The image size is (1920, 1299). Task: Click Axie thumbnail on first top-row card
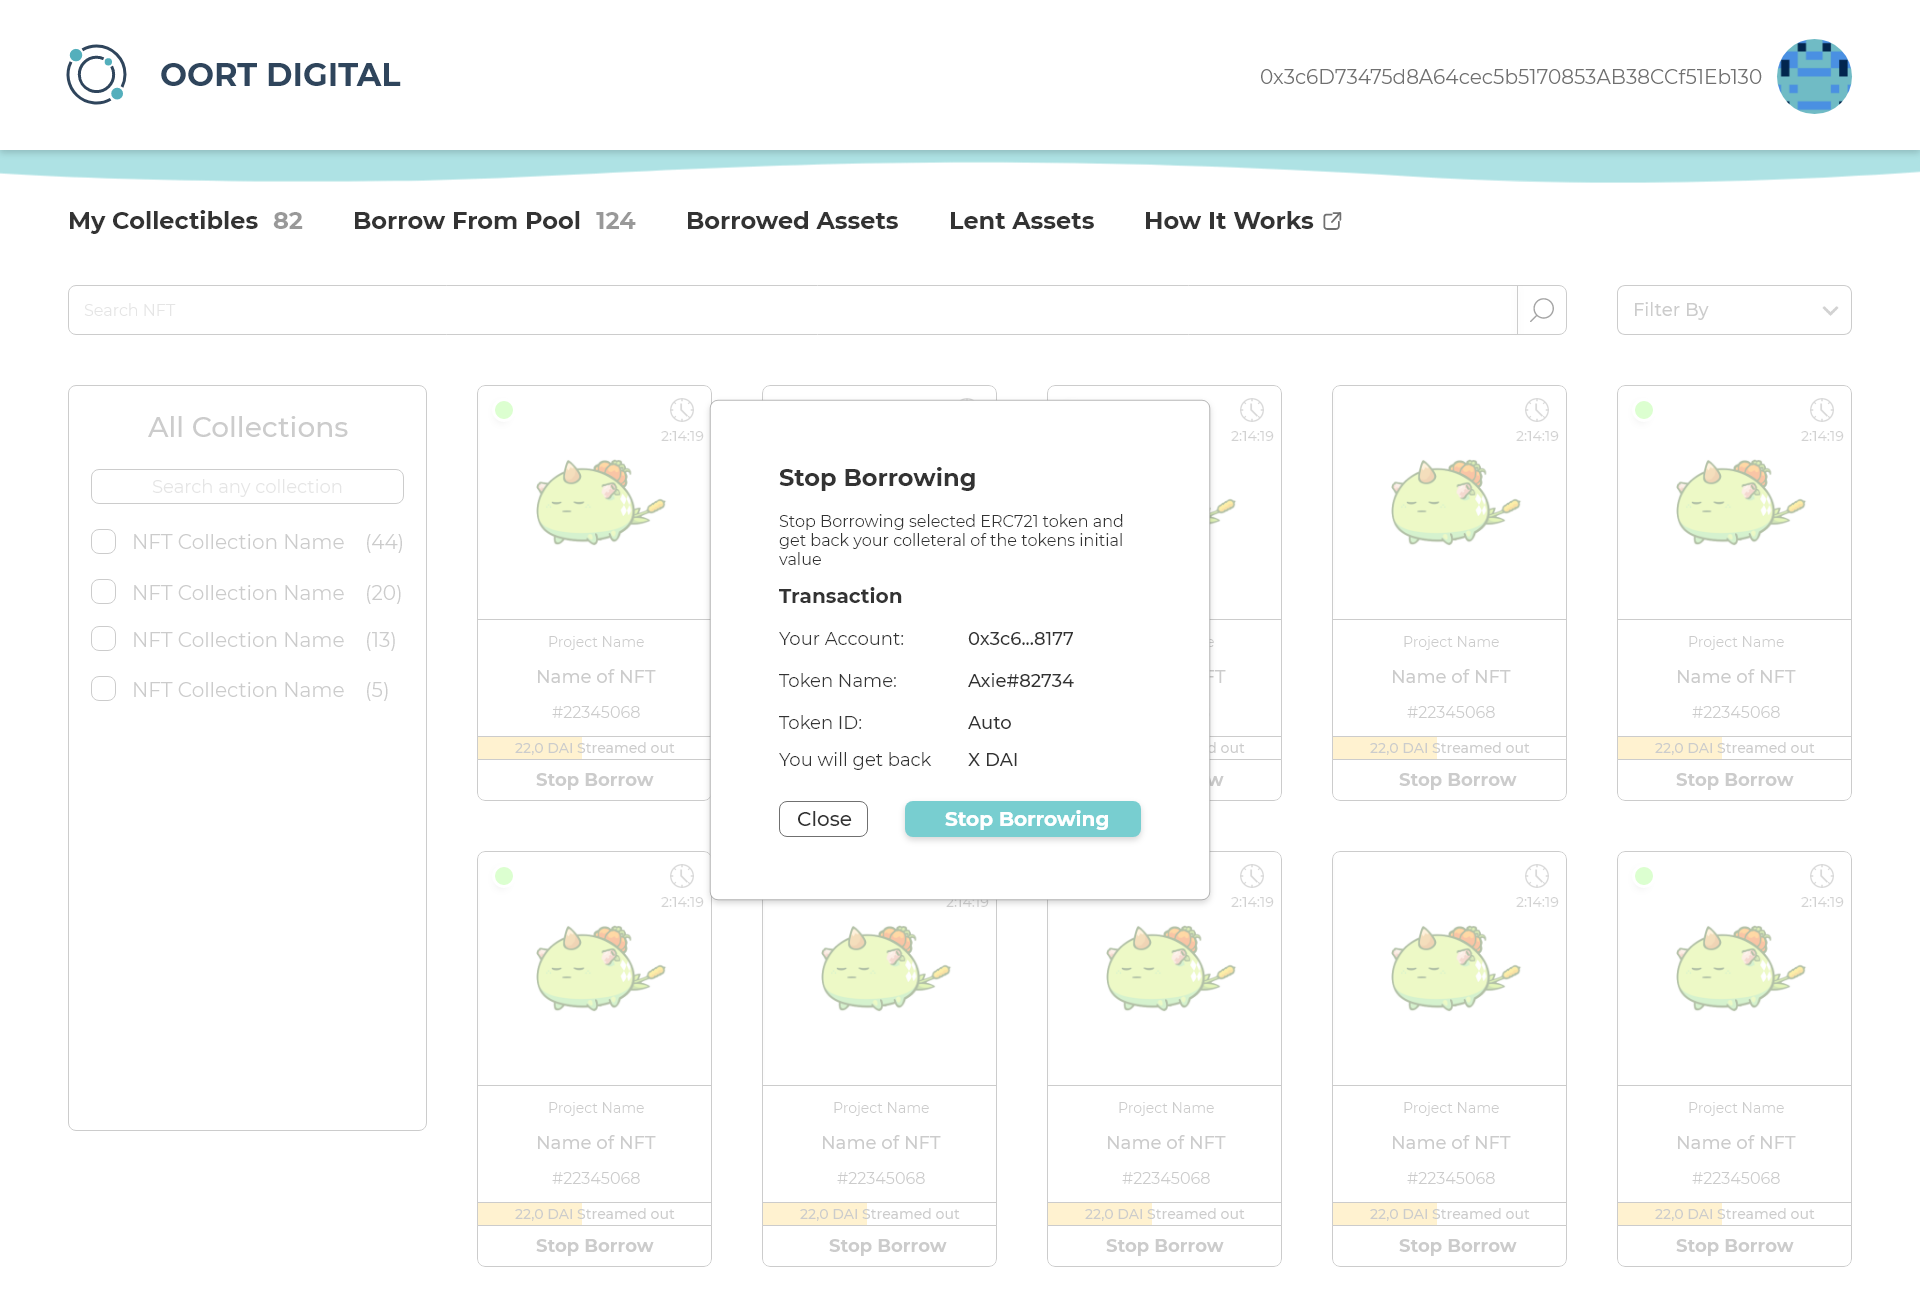tap(600, 502)
